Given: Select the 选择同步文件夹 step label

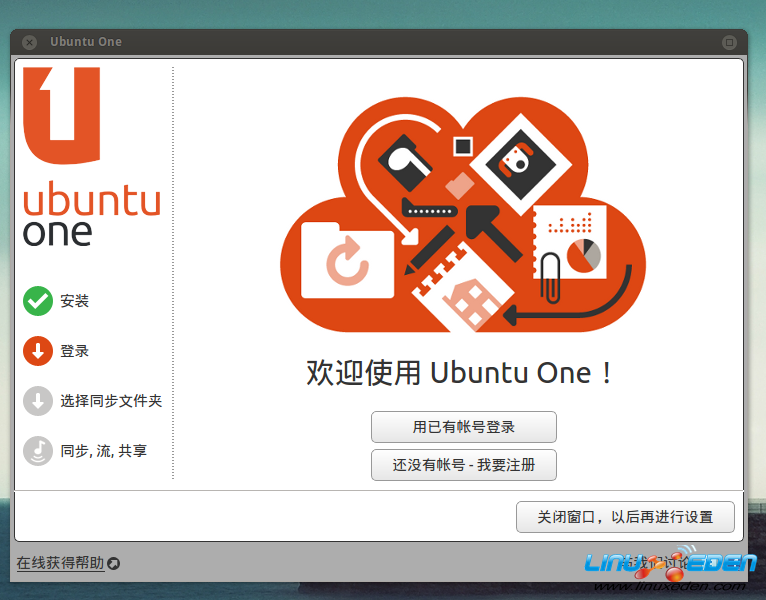Looking at the screenshot, I should (111, 401).
